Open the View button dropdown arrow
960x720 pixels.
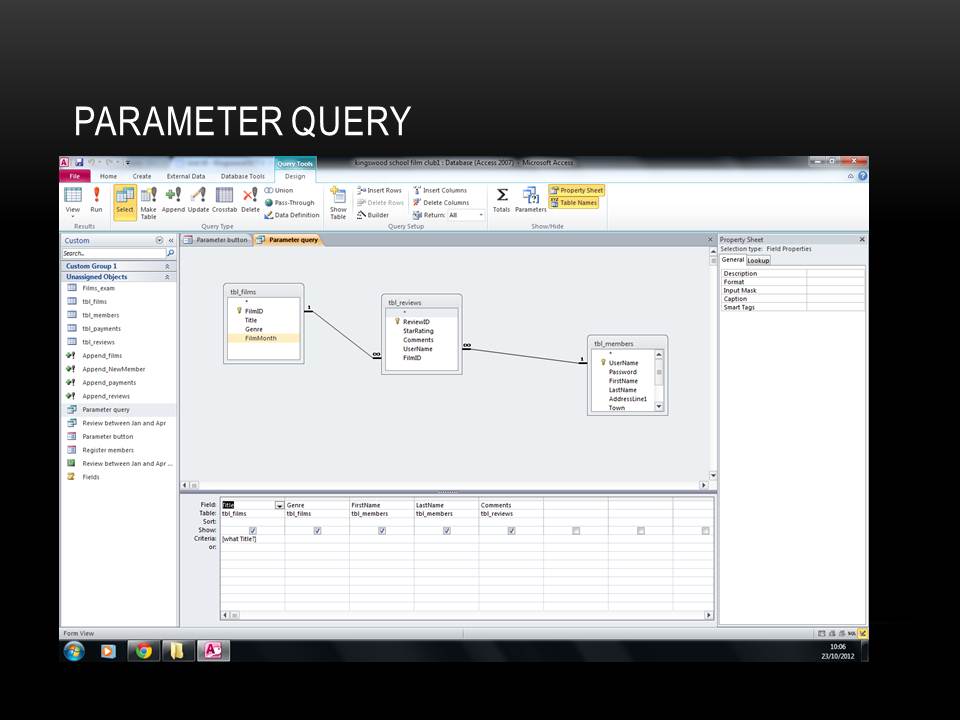click(73, 216)
